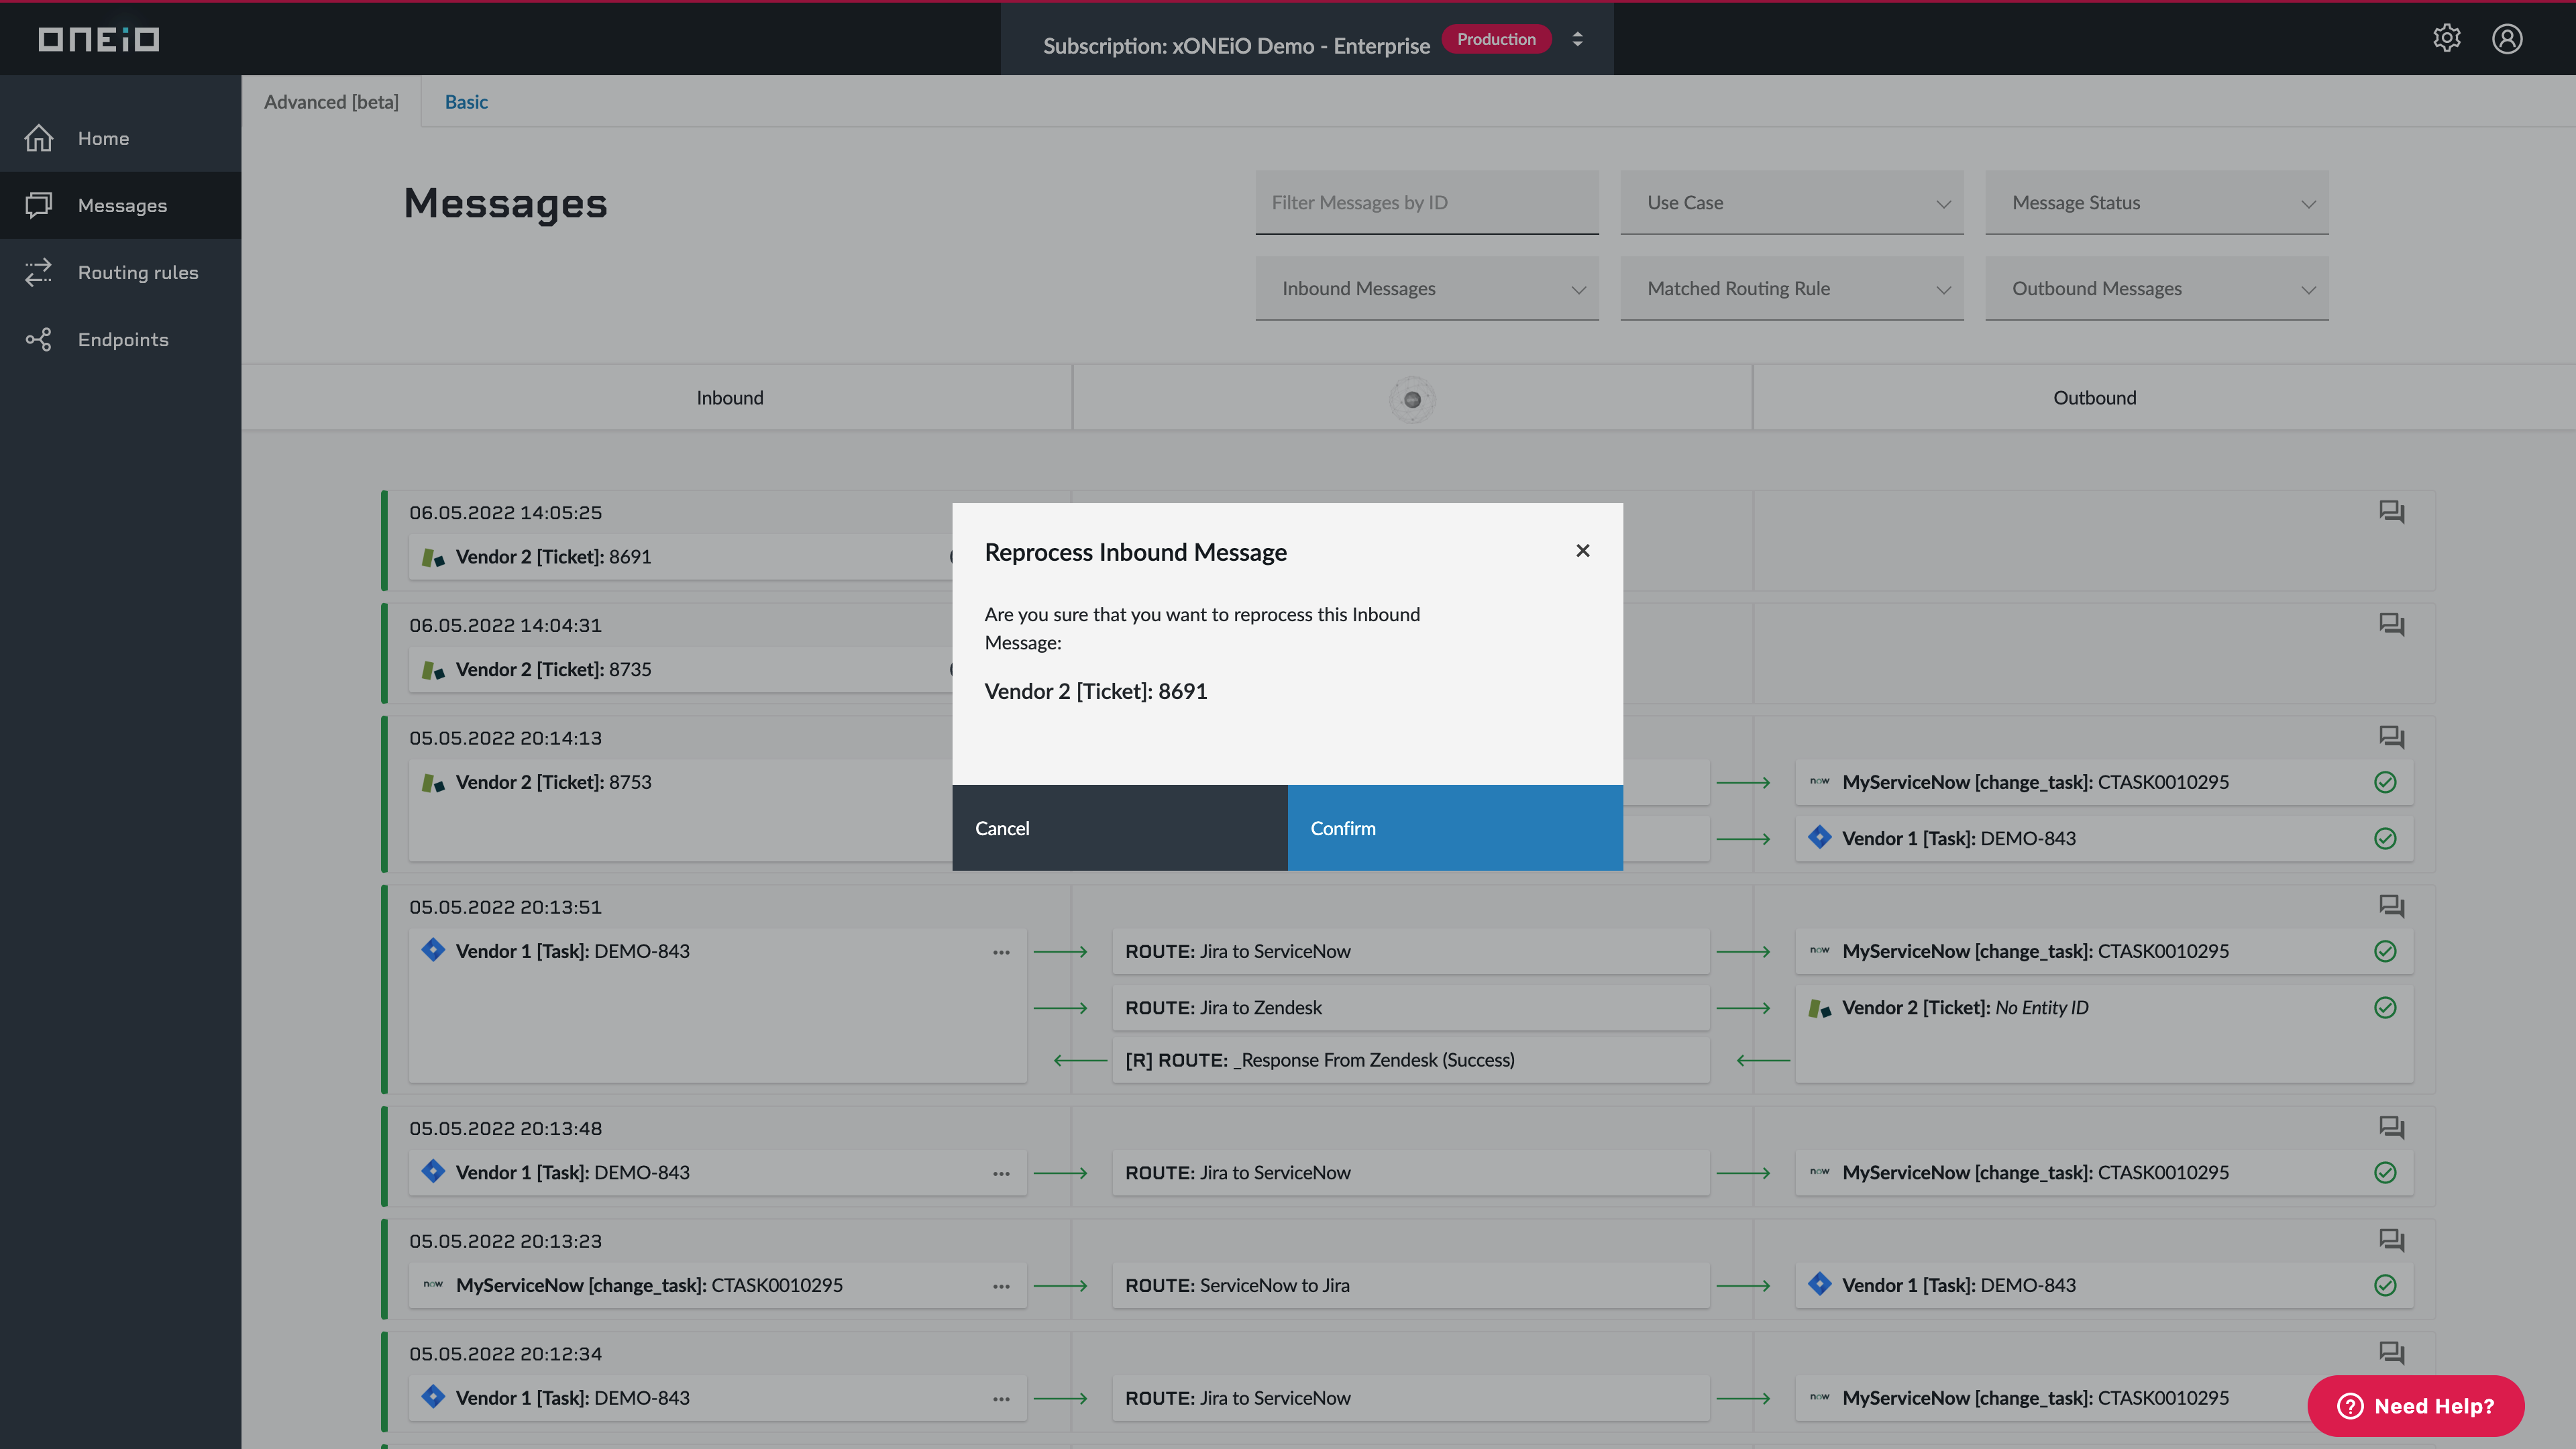Click the Outbound column header
This screenshot has height=1449, width=2576.
[x=2095, y=398]
